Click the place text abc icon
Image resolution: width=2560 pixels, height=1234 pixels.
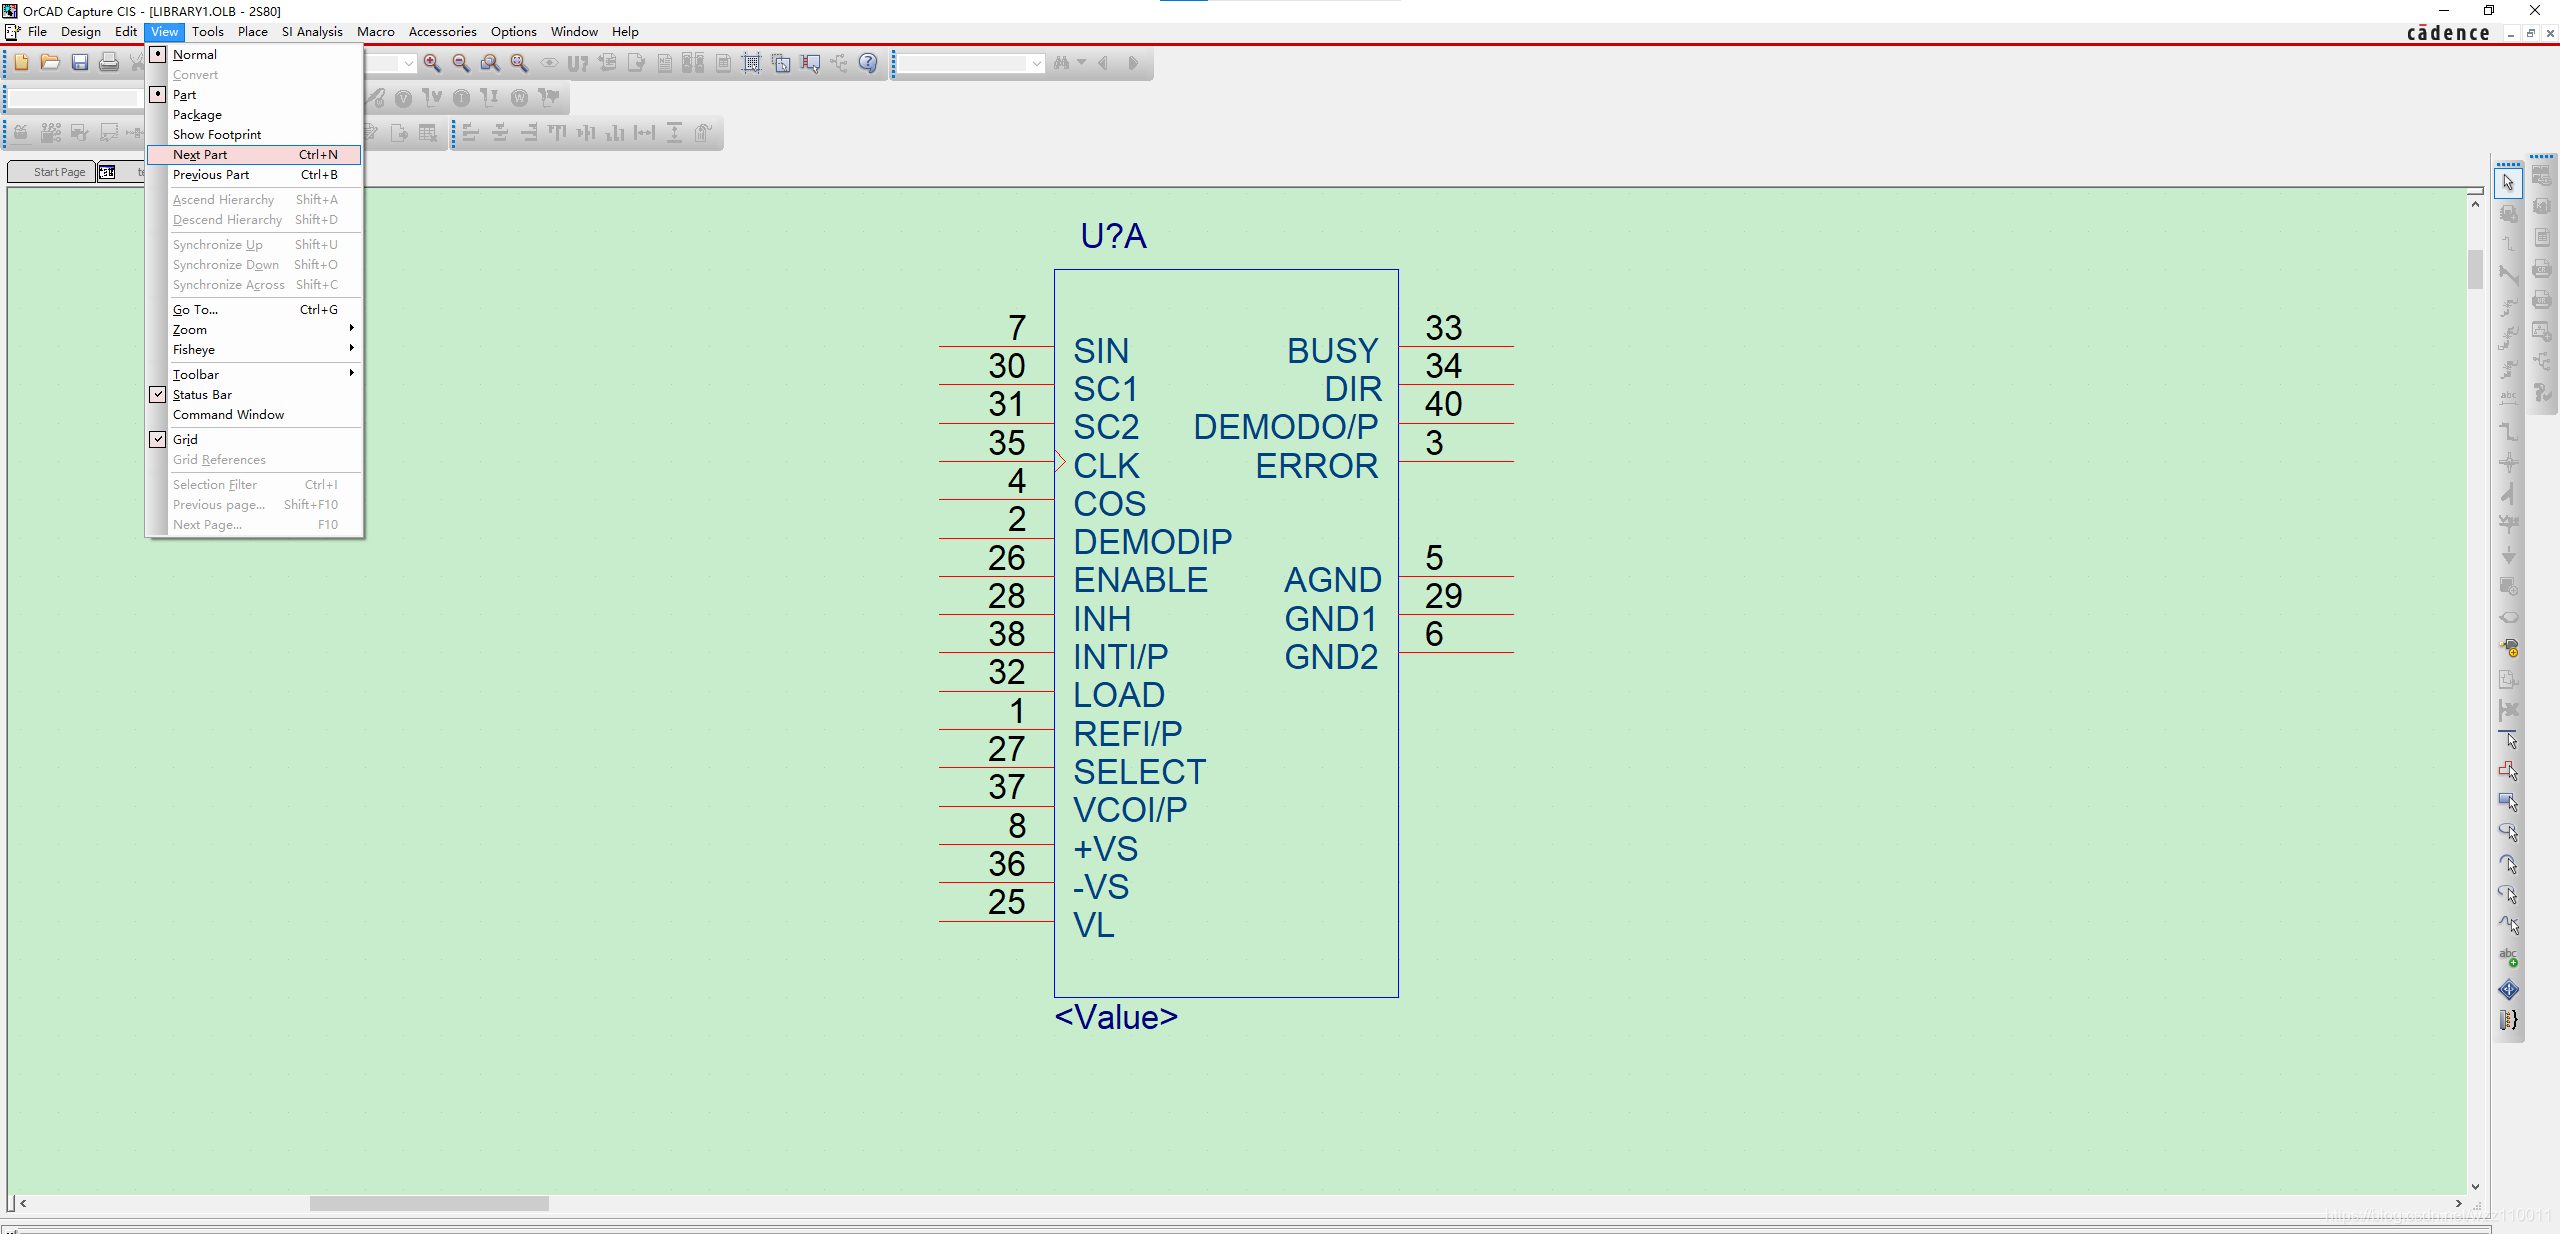pyautogui.click(x=2508, y=957)
